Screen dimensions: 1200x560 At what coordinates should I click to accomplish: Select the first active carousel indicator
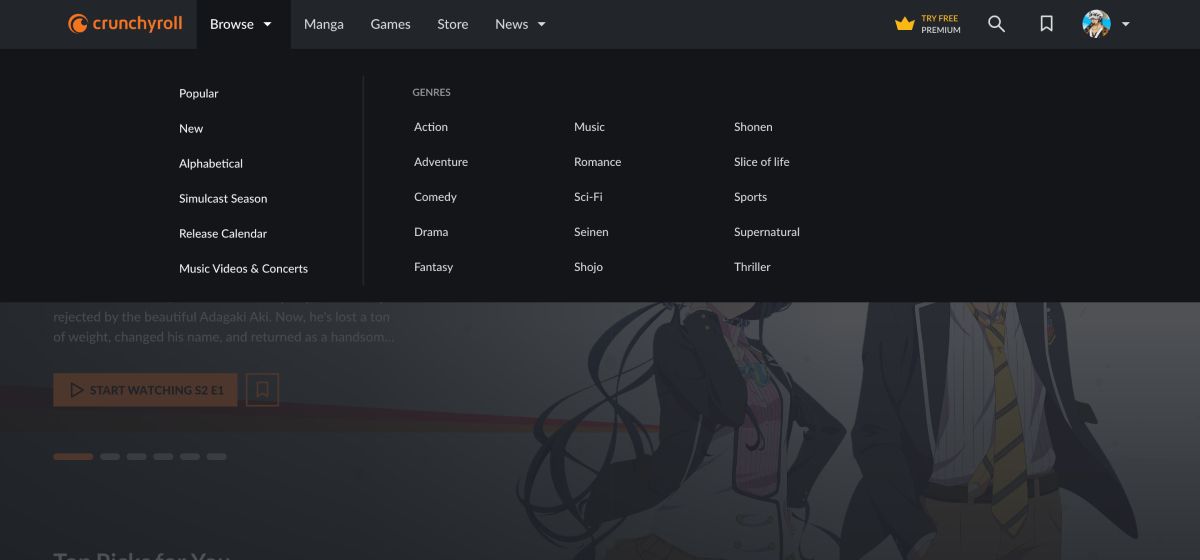click(x=73, y=456)
